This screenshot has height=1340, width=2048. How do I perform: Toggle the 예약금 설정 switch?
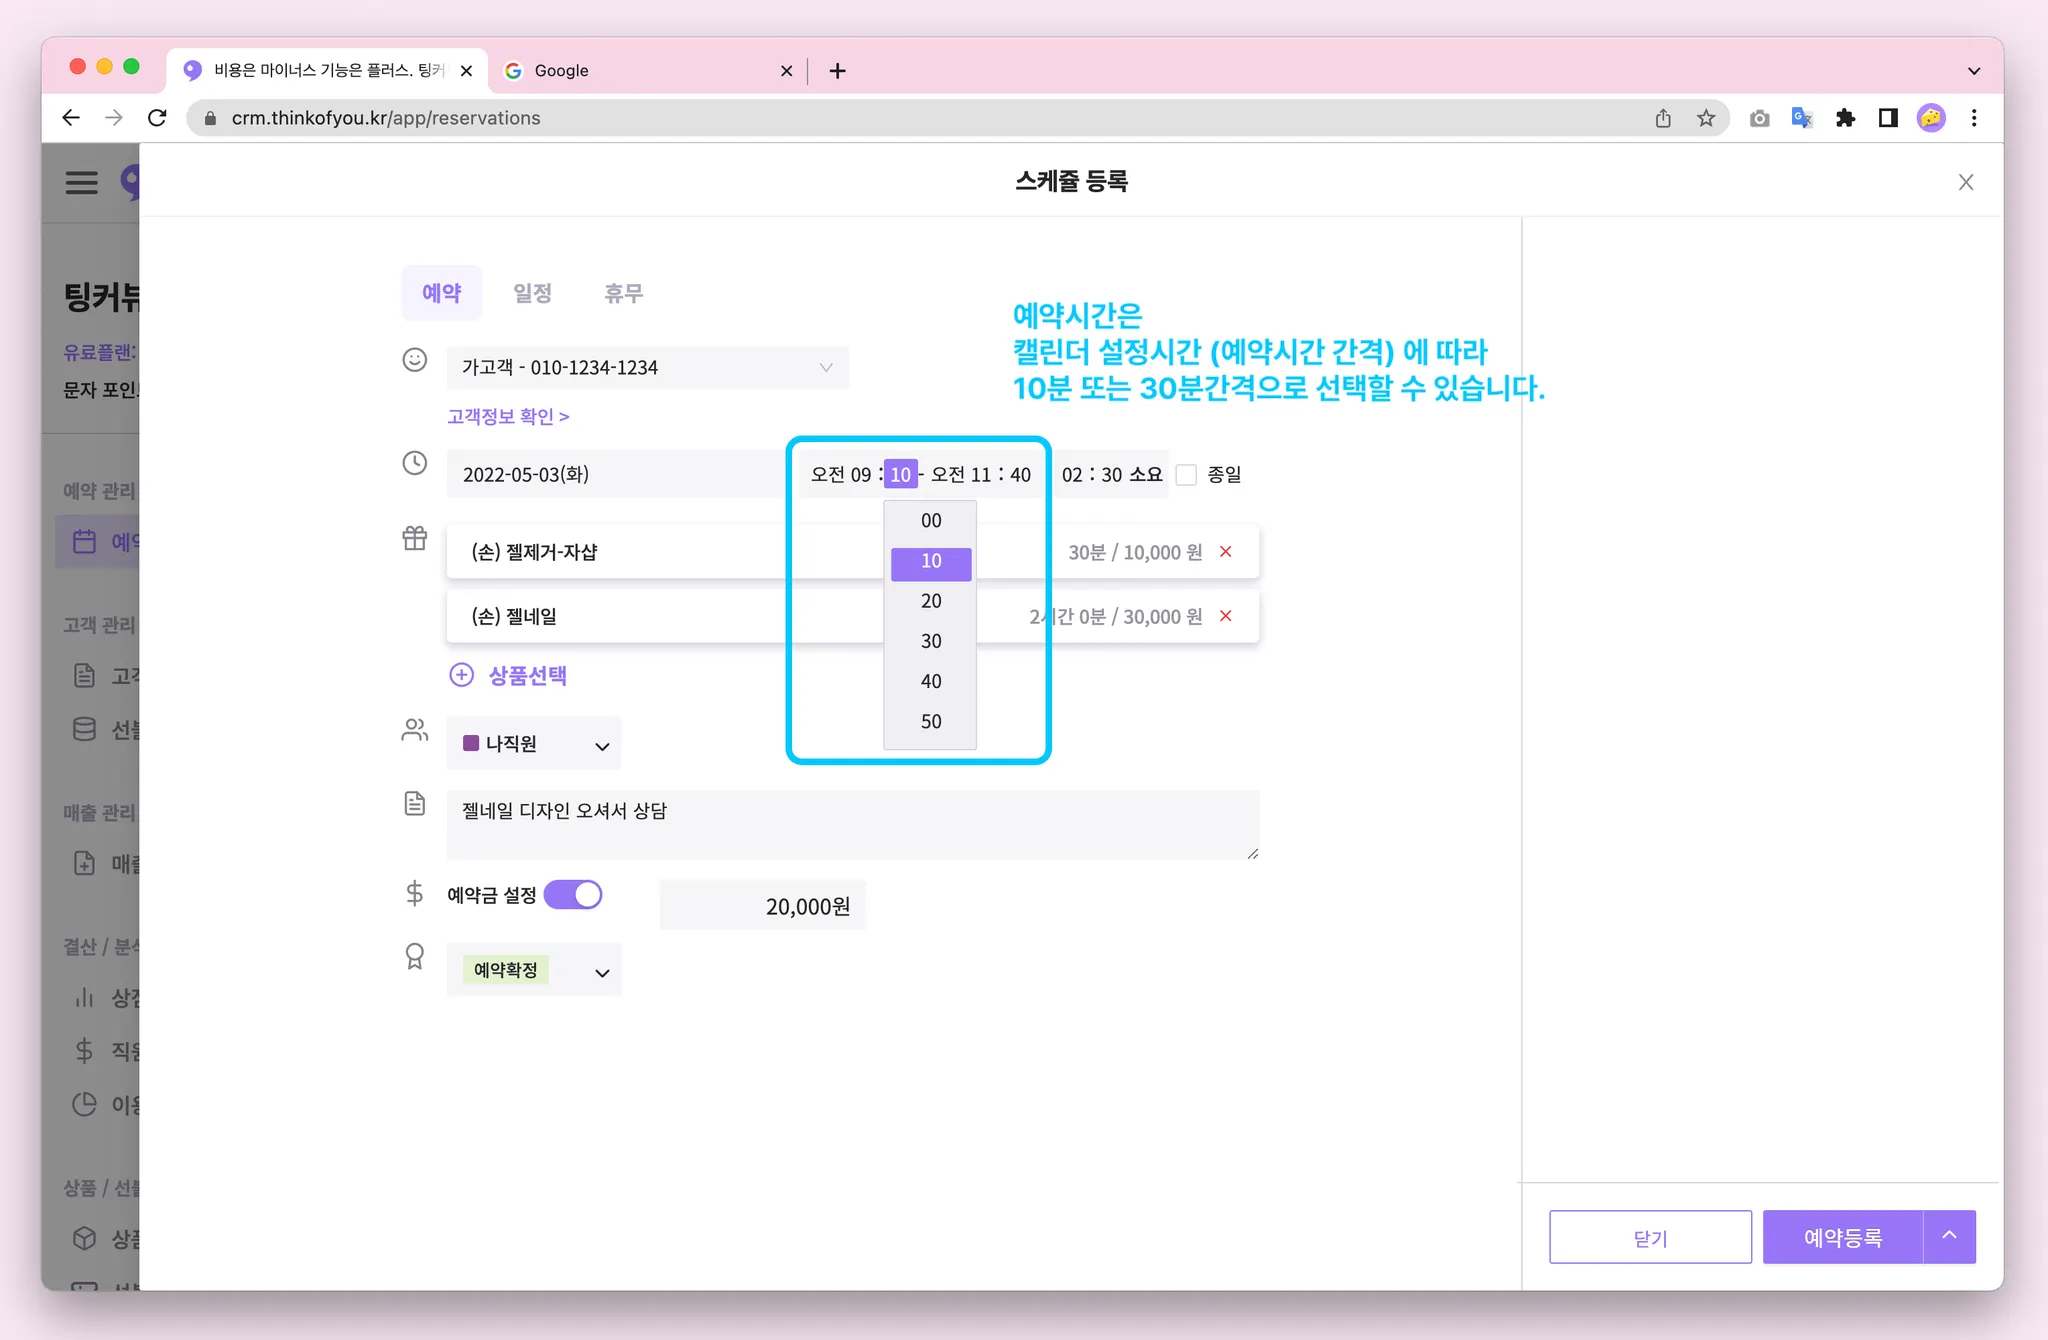pyautogui.click(x=573, y=894)
